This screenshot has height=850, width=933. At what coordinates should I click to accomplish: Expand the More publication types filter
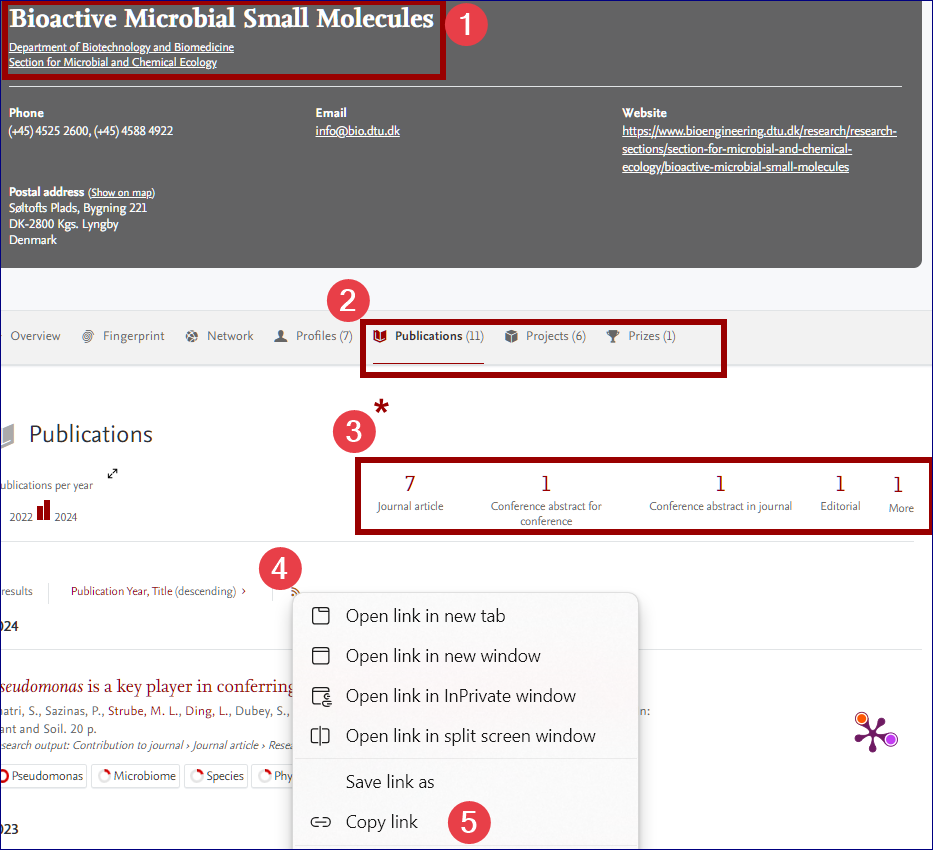(x=900, y=494)
